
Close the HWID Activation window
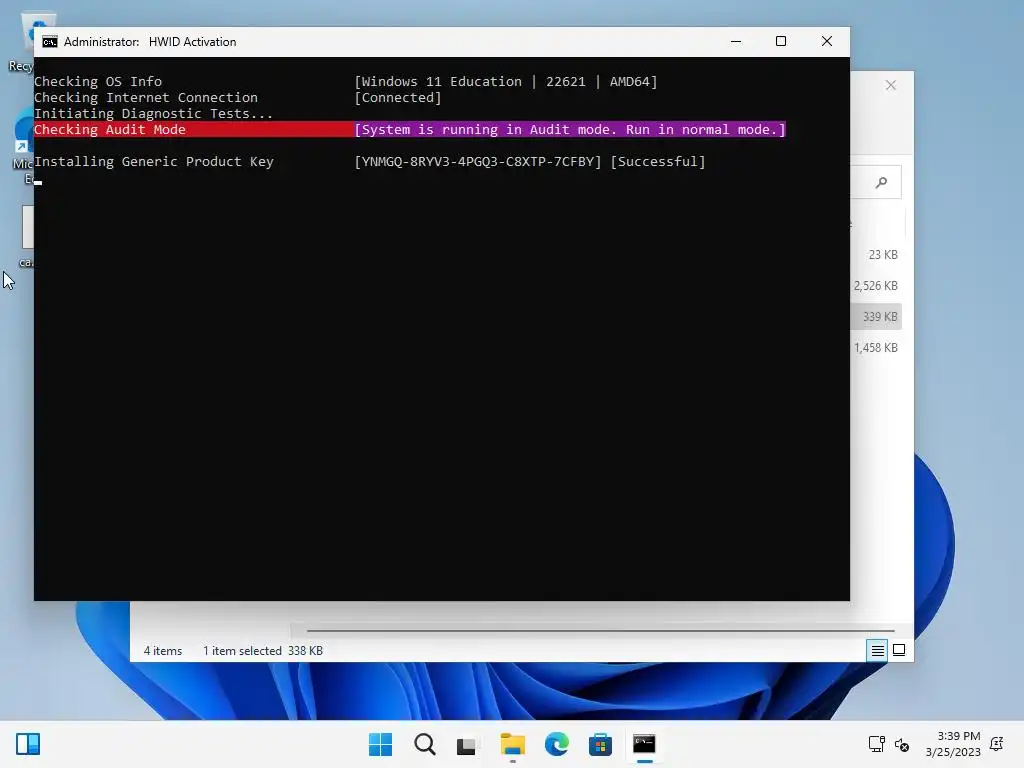coord(827,42)
